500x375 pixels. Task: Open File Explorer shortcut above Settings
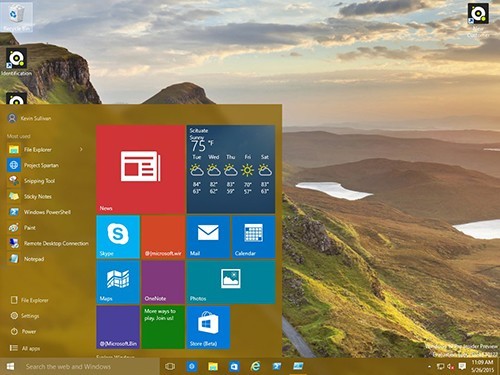pyautogui.click(x=30, y=300)
